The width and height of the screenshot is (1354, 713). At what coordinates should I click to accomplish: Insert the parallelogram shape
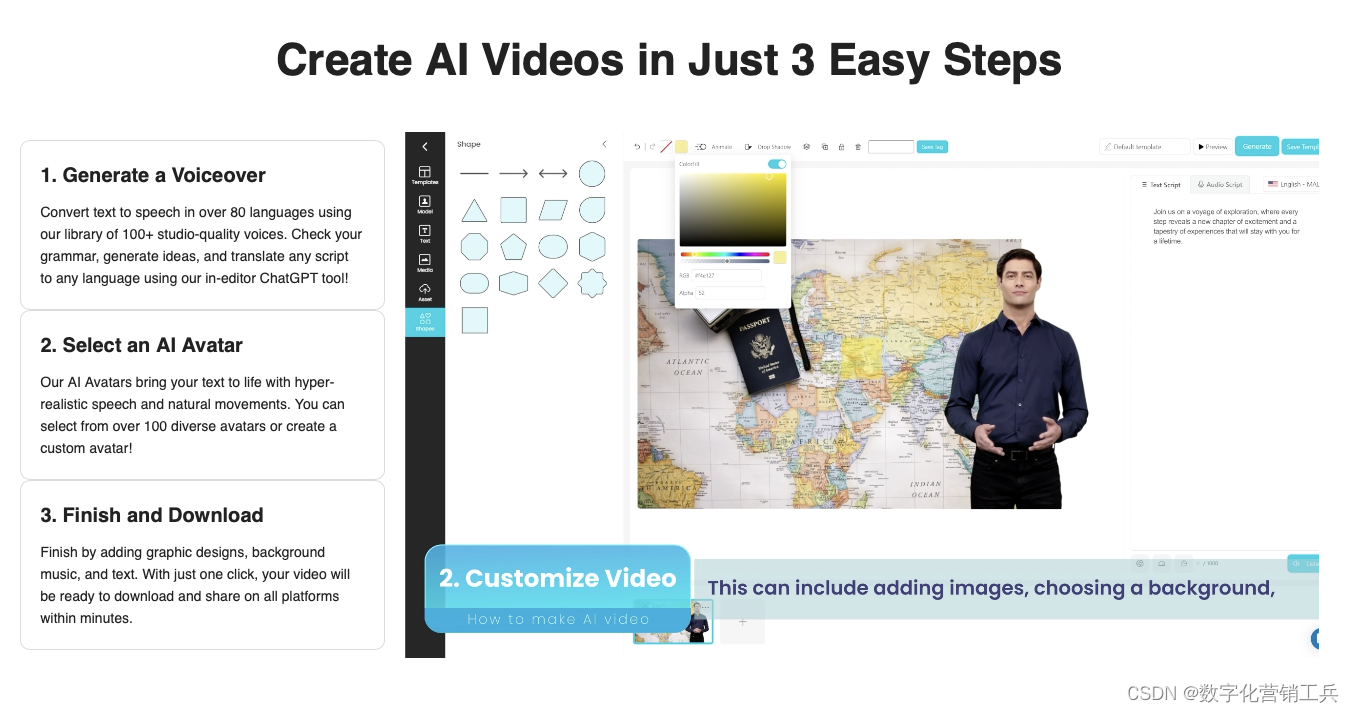553,210
